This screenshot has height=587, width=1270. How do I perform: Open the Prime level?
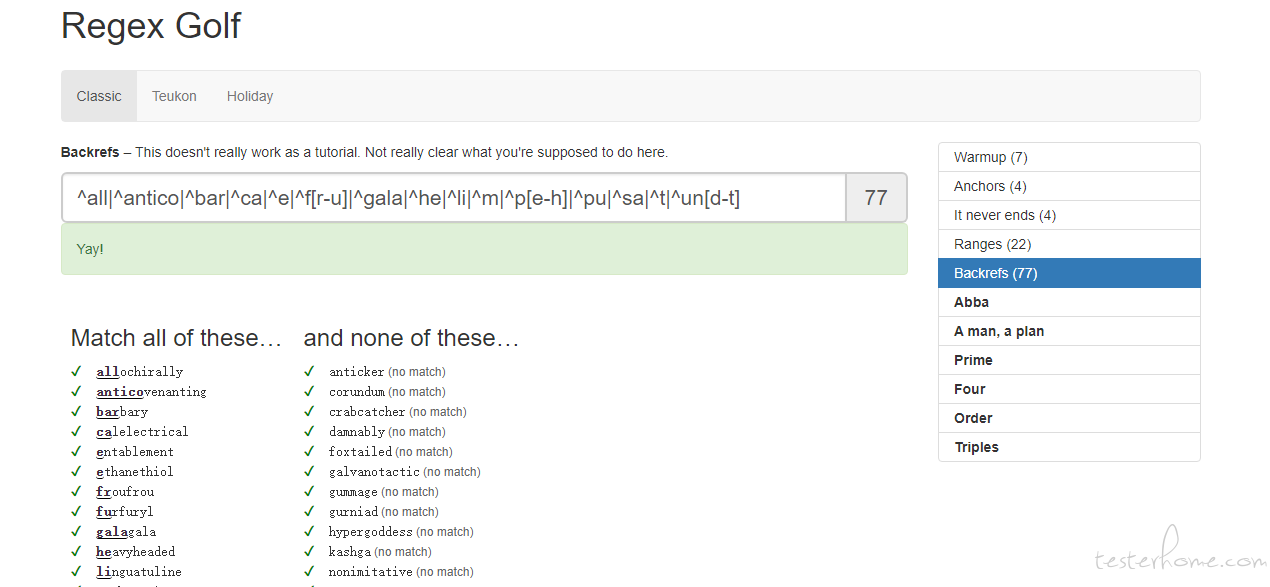point(1069,360)
